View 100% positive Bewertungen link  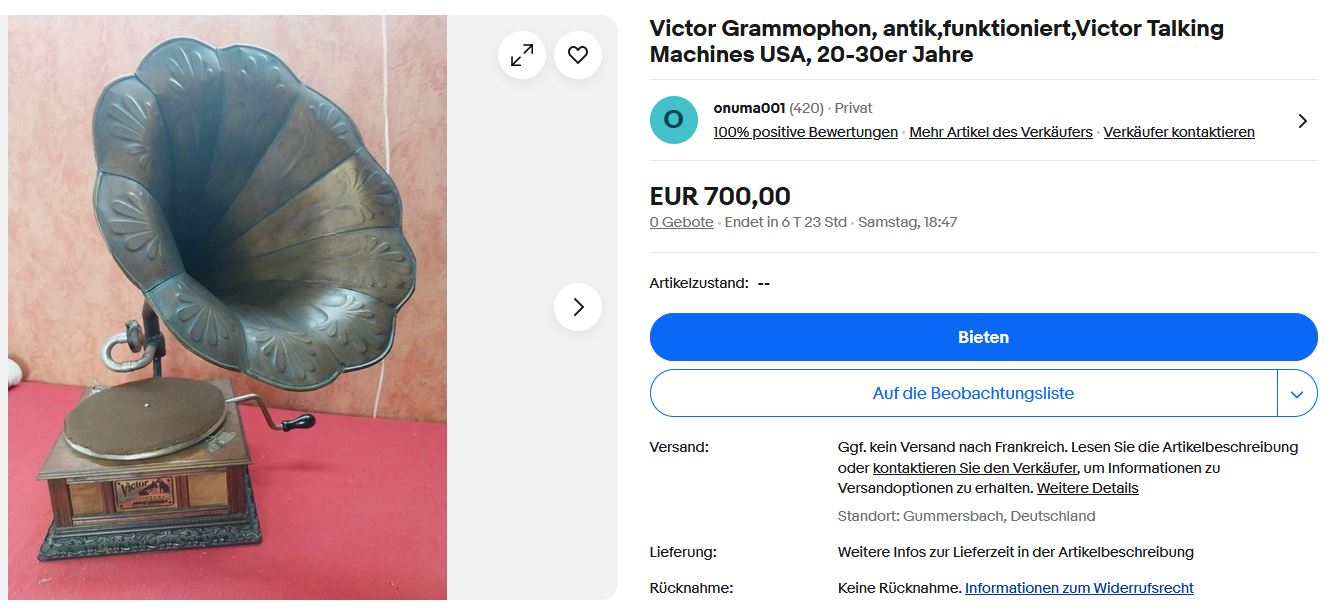coord(805,132)
